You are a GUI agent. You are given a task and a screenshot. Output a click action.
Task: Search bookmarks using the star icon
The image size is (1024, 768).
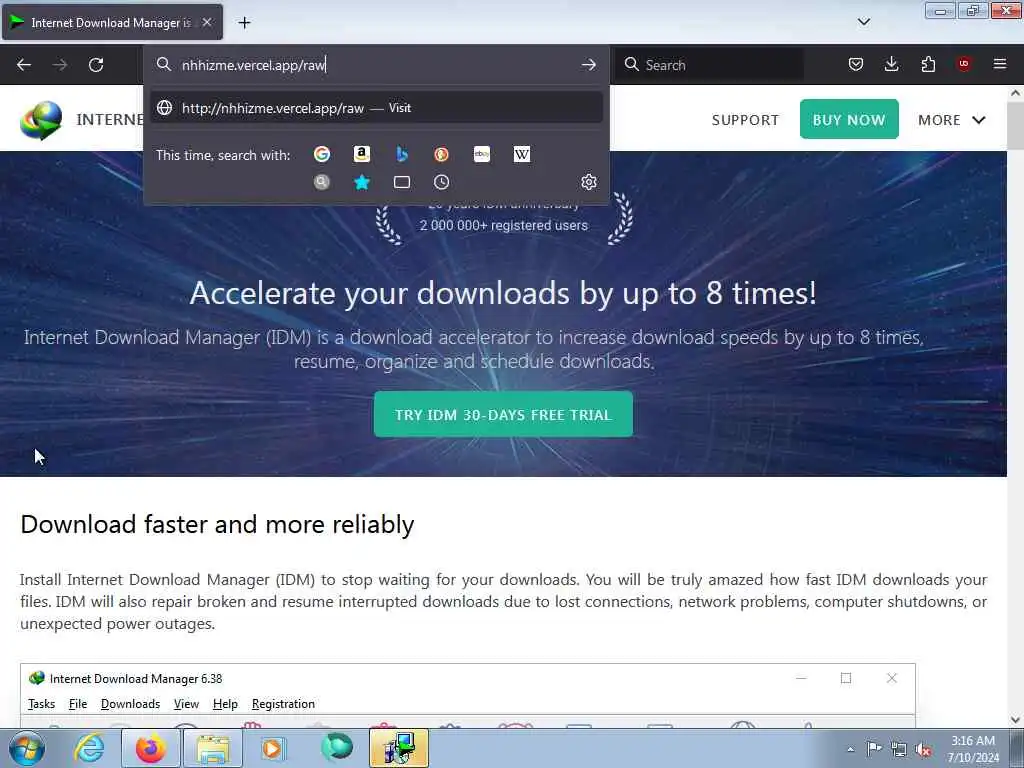[362, 182]
